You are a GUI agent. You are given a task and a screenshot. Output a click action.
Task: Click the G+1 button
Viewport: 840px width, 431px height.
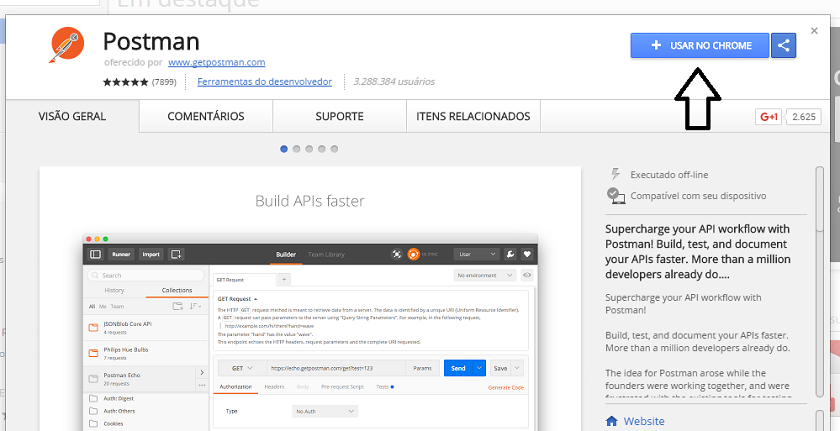coord(769,117)
